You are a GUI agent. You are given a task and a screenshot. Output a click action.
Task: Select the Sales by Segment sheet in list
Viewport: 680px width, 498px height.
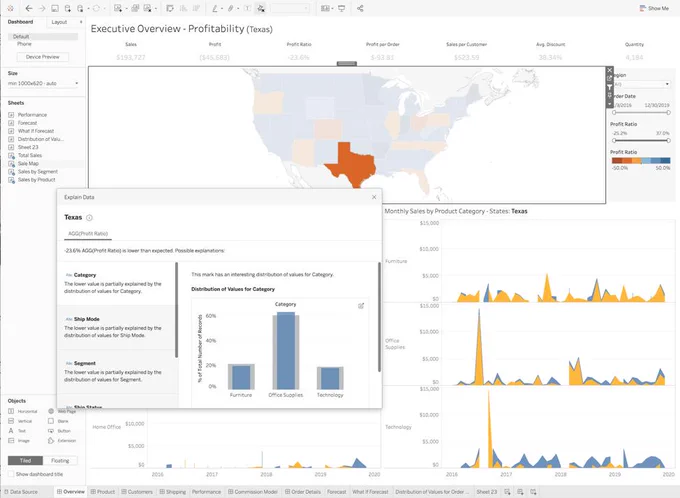[38, 172]
